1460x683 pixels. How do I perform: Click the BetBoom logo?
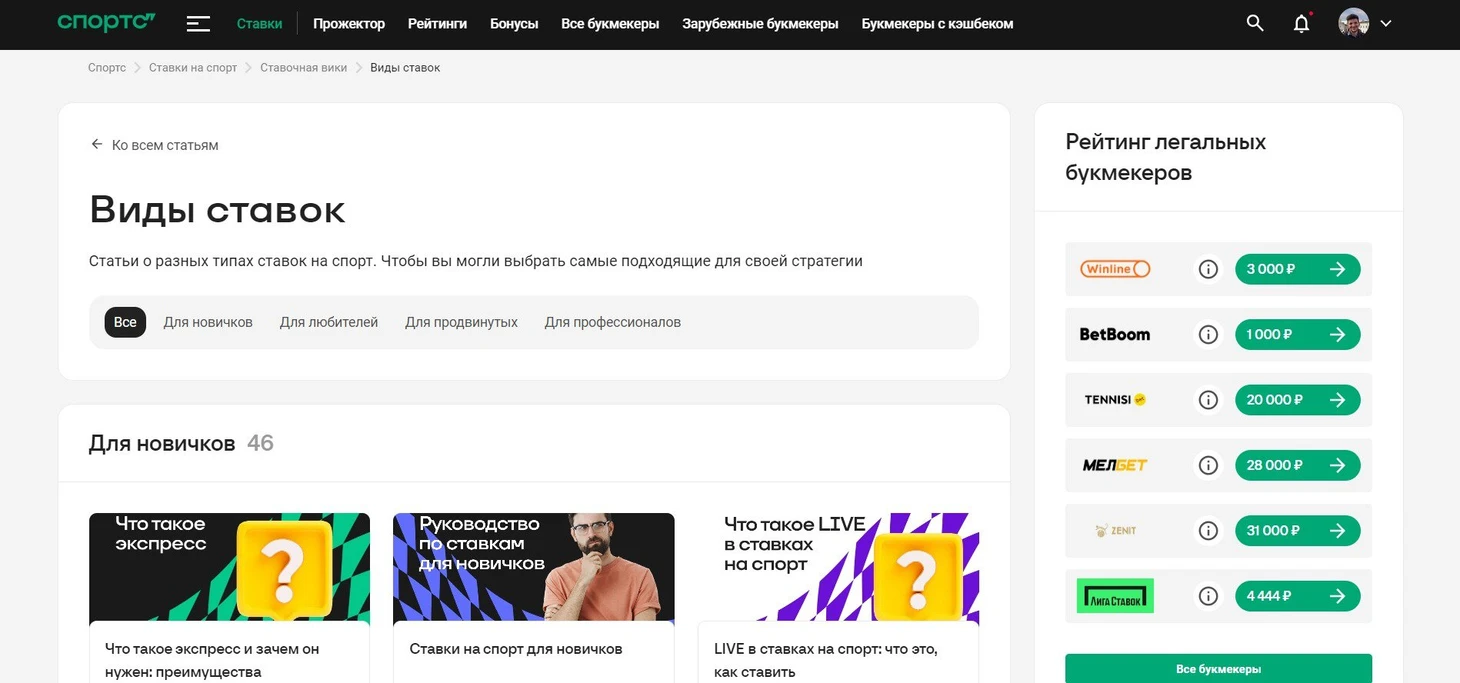1115,334
